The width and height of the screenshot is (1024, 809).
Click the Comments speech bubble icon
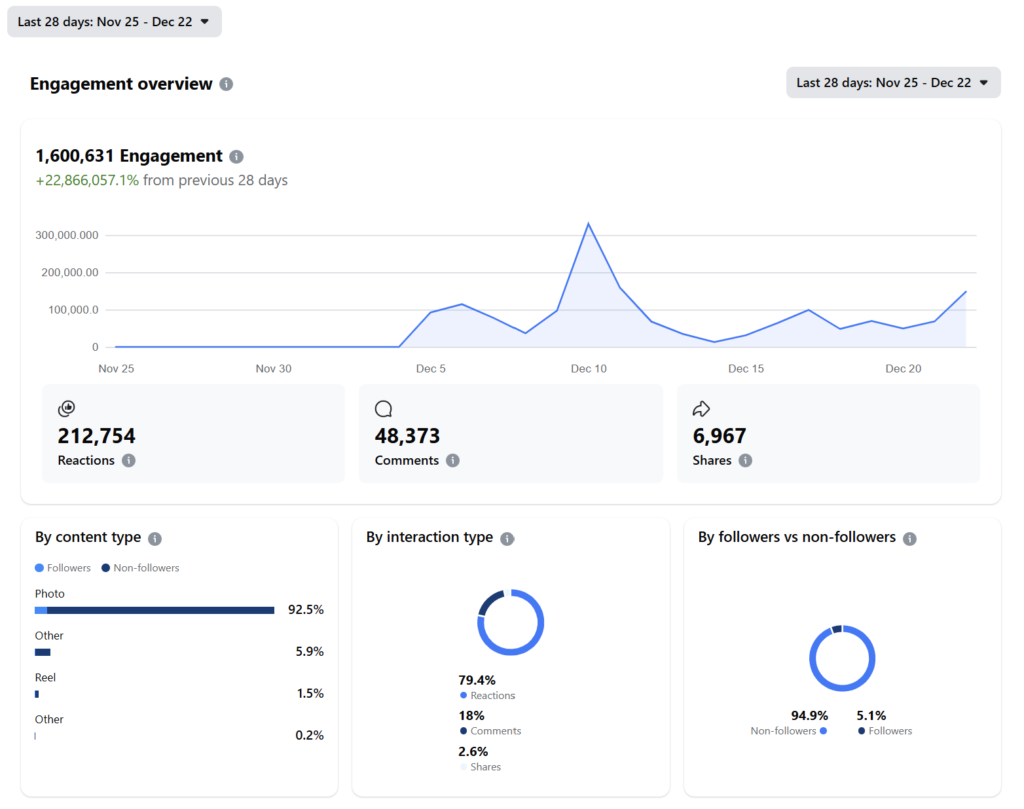(x=383, y=408)
